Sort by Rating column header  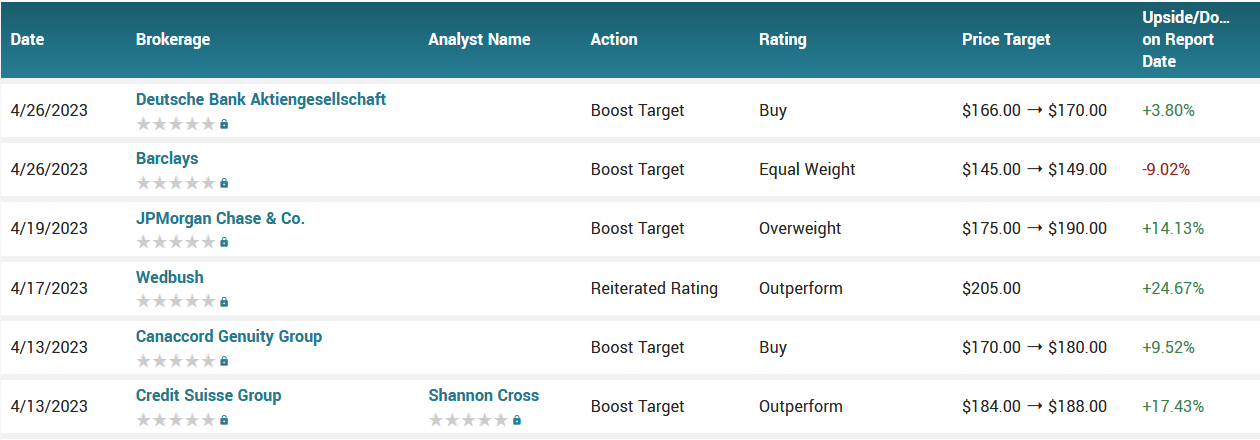coord(783,40)
